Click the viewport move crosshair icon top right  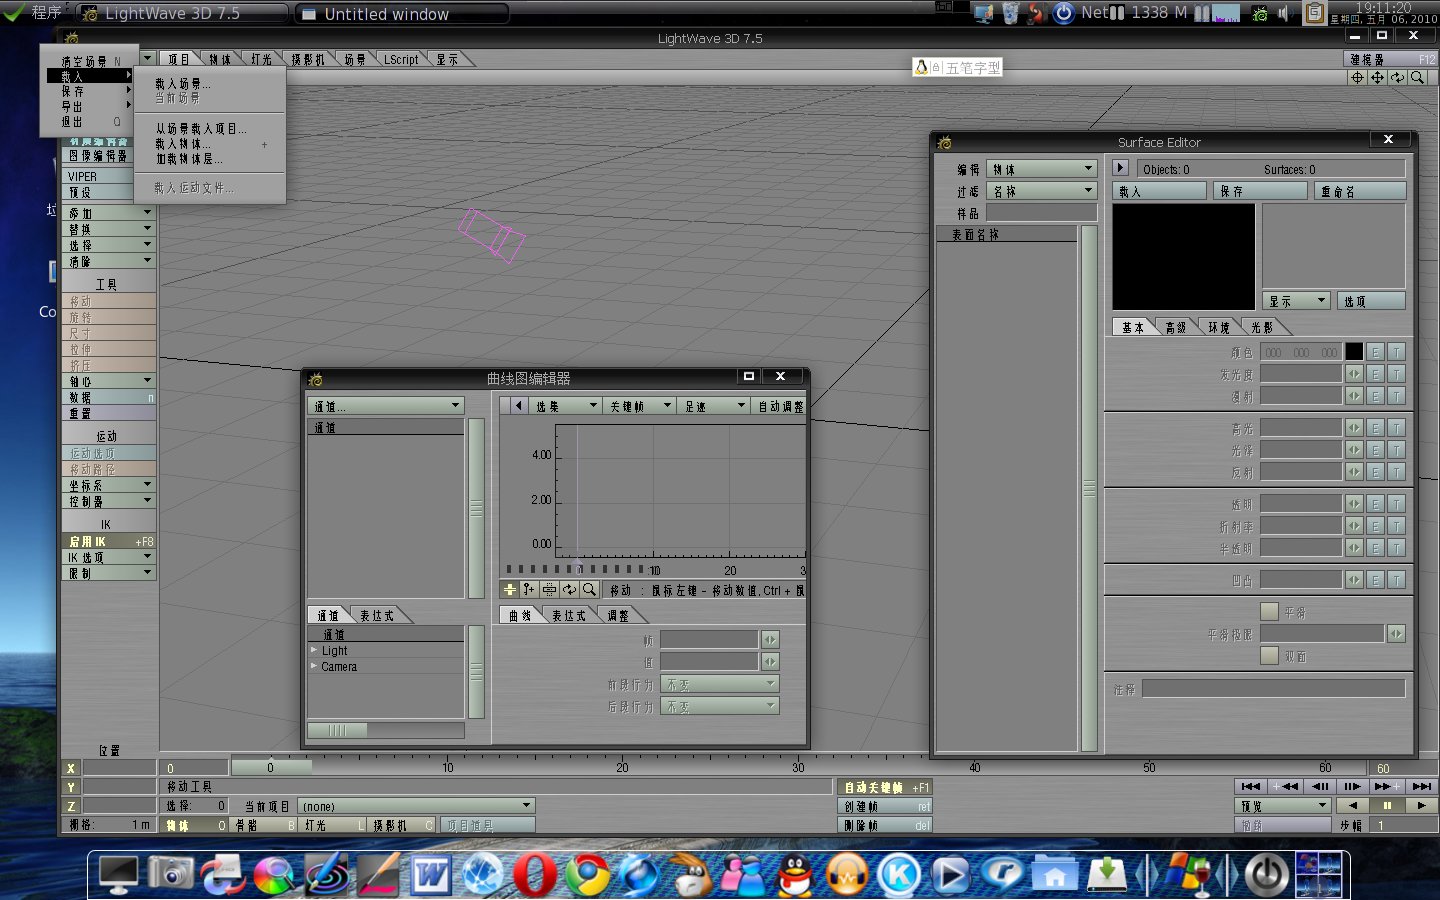1357,77
